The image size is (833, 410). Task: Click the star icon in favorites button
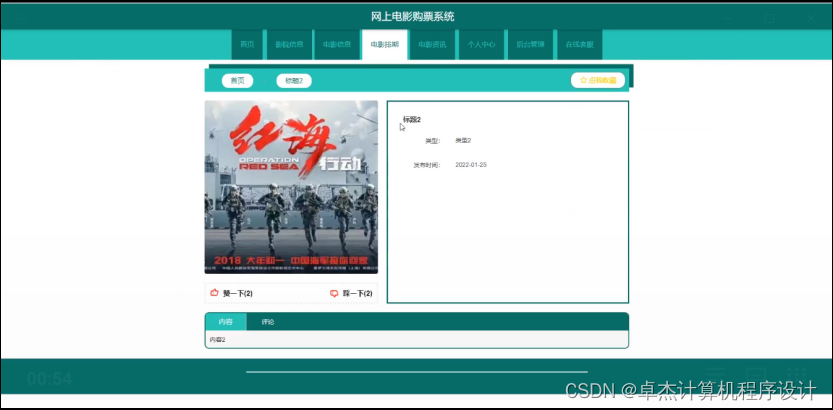[584, 80]
